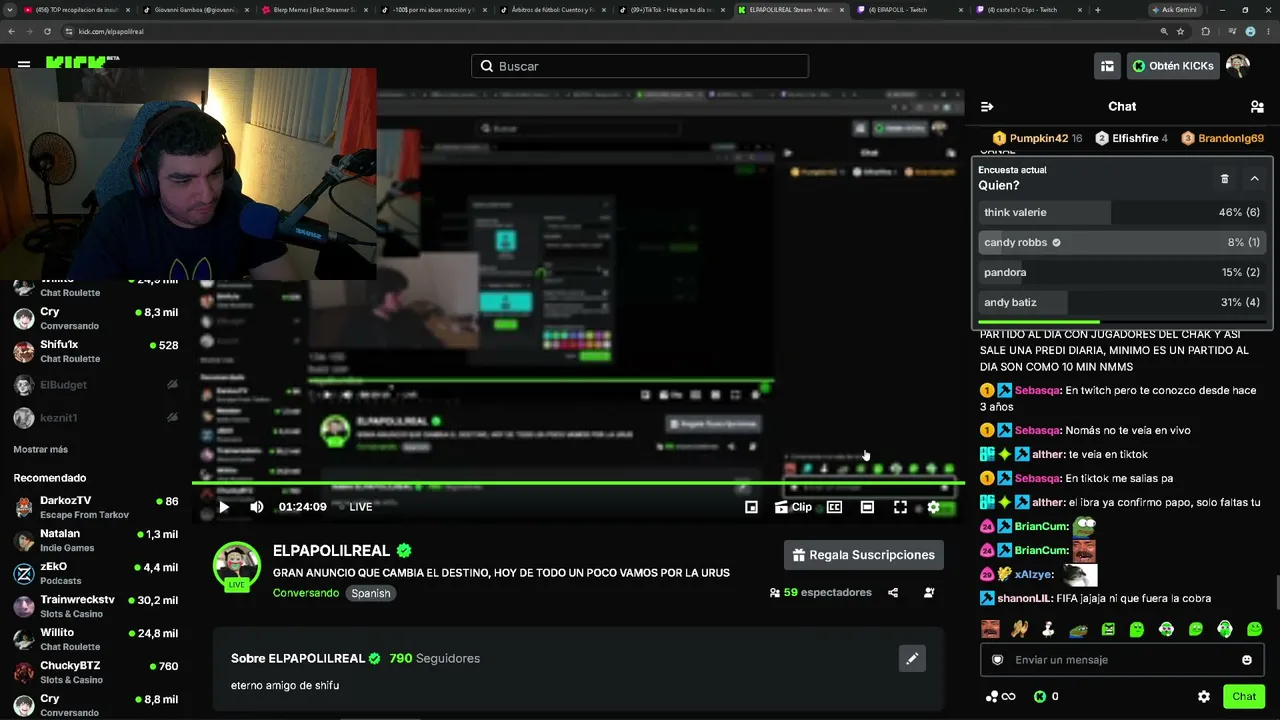Collapse the Quien? poll panel
1280x720 pixels.
tap(1254, 179)
